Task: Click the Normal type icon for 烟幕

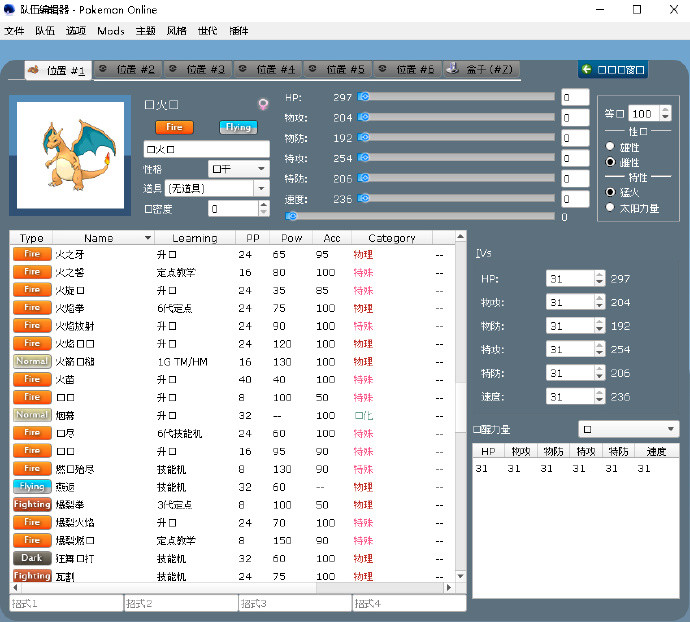Action: tap(32, 415)
